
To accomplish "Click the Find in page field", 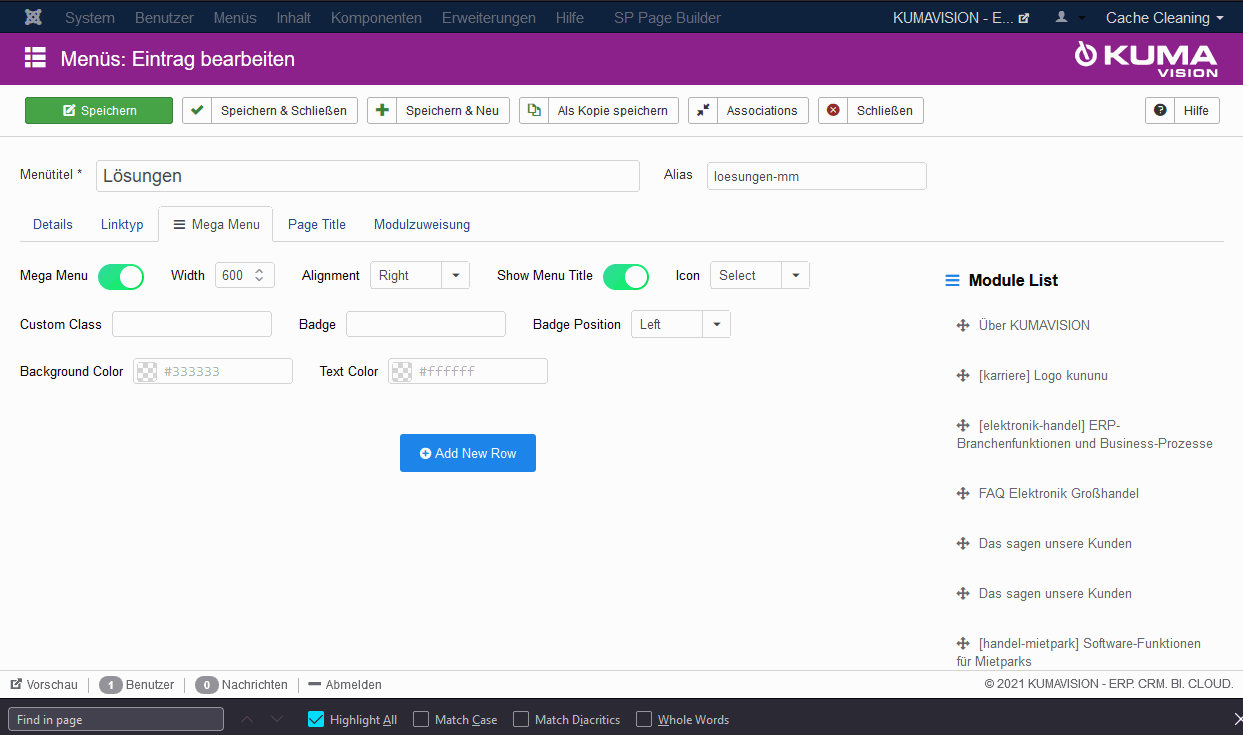I will (x=116, y=719).
